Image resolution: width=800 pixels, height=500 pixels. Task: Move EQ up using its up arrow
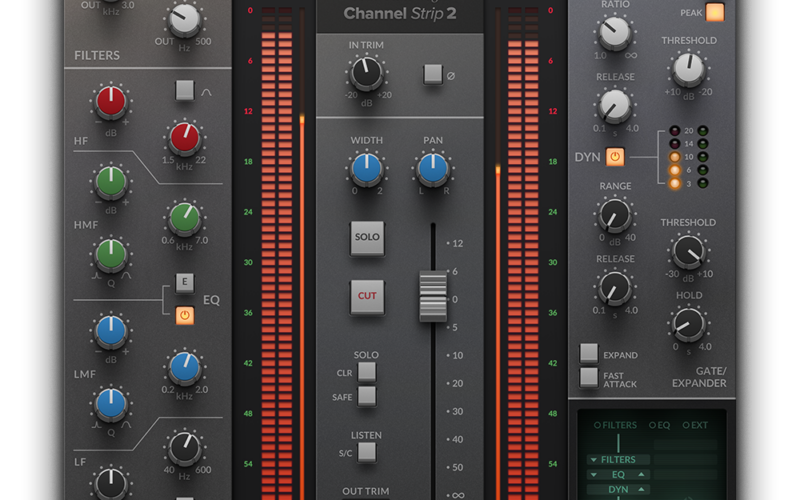(x=641, y=474)
